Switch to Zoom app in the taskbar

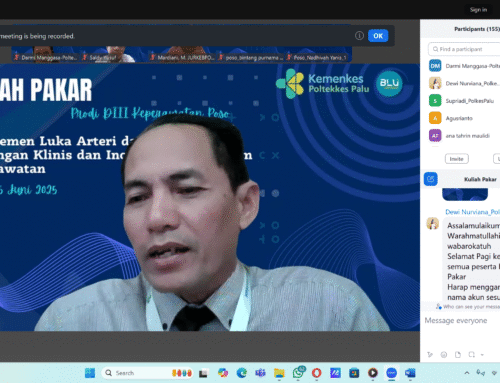(391, 373)
